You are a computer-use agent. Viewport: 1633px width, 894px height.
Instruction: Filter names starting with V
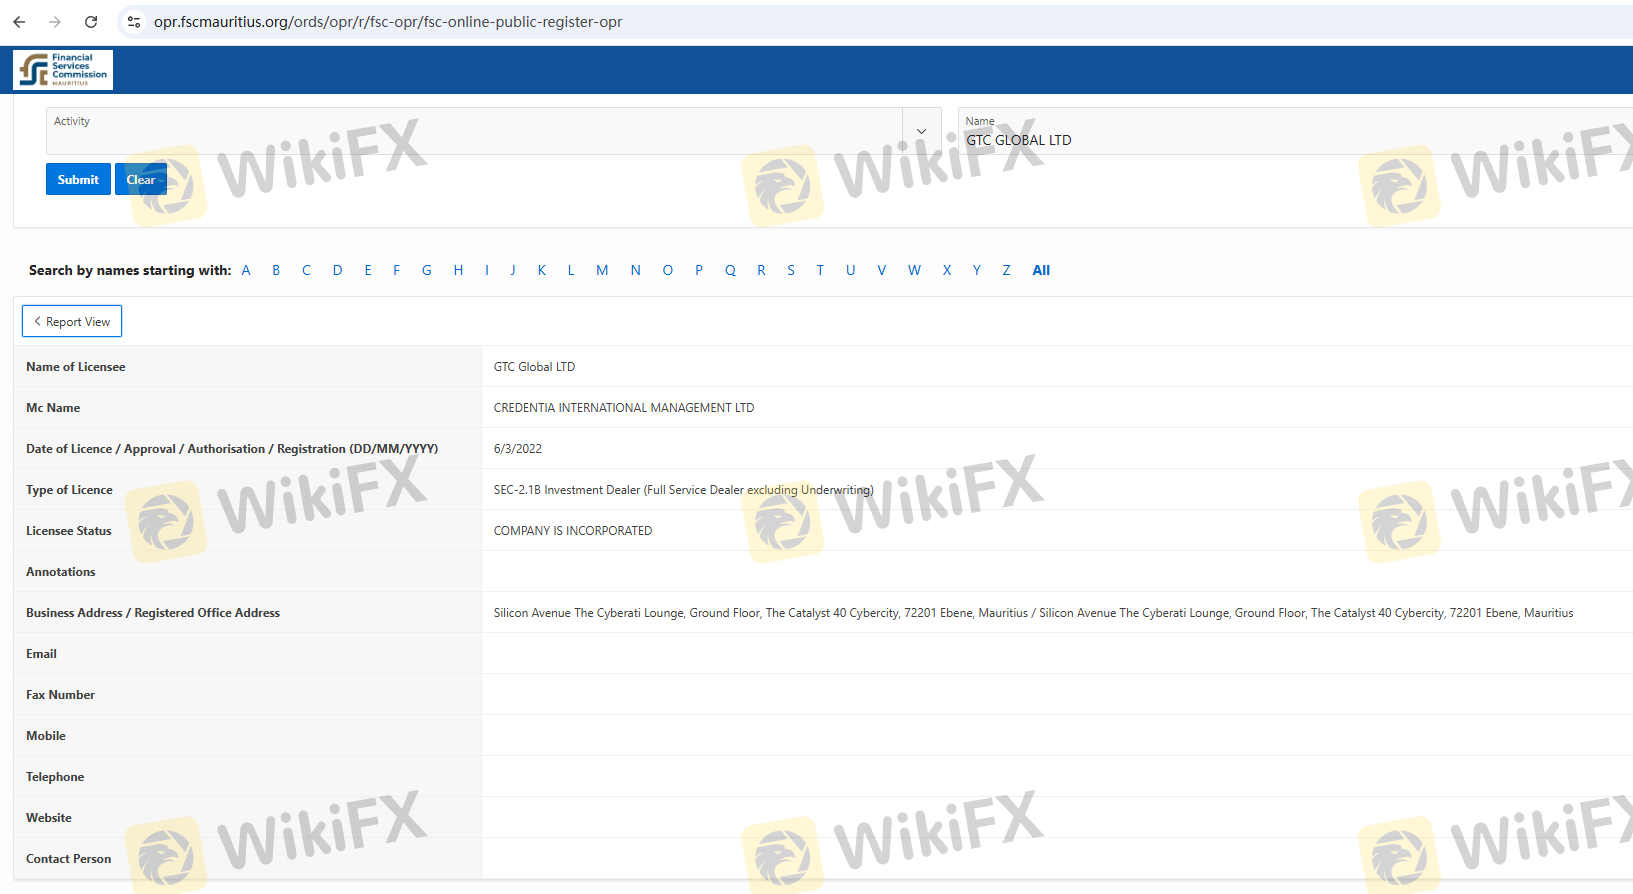pos(882,270)
